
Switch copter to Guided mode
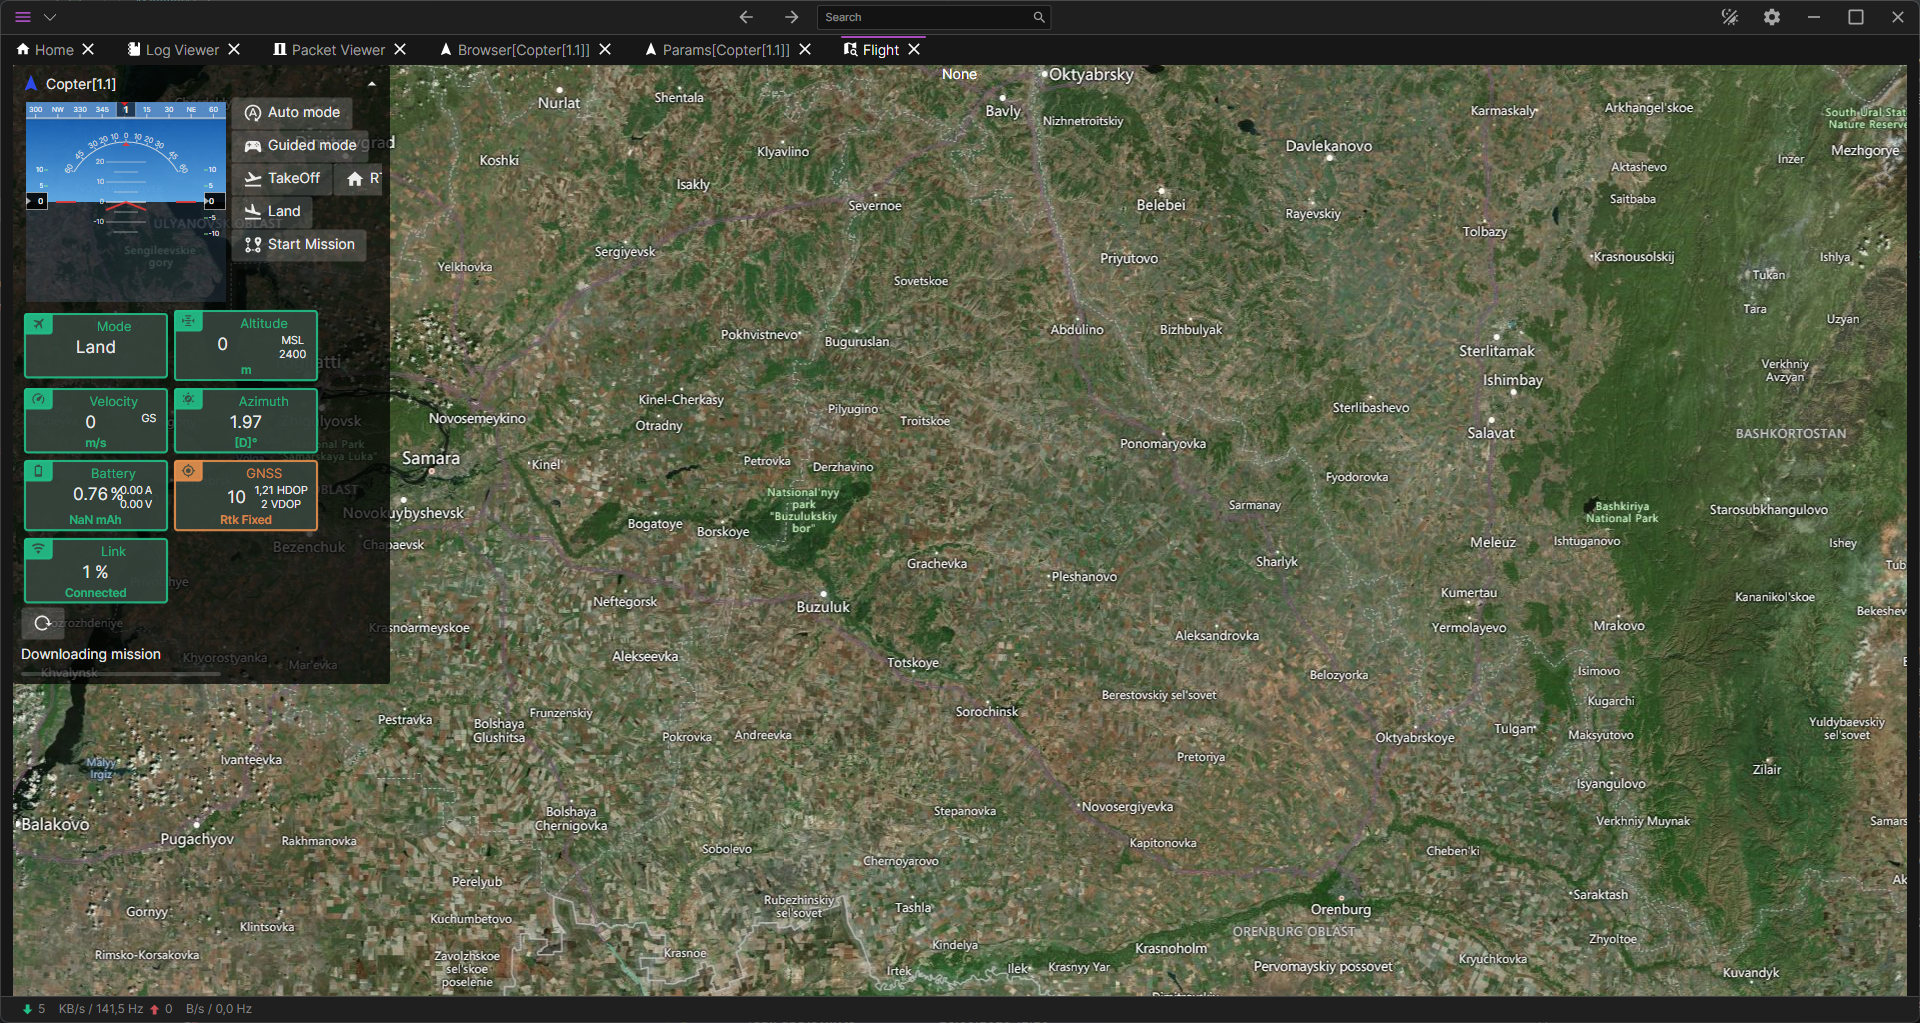coord(300,146)
